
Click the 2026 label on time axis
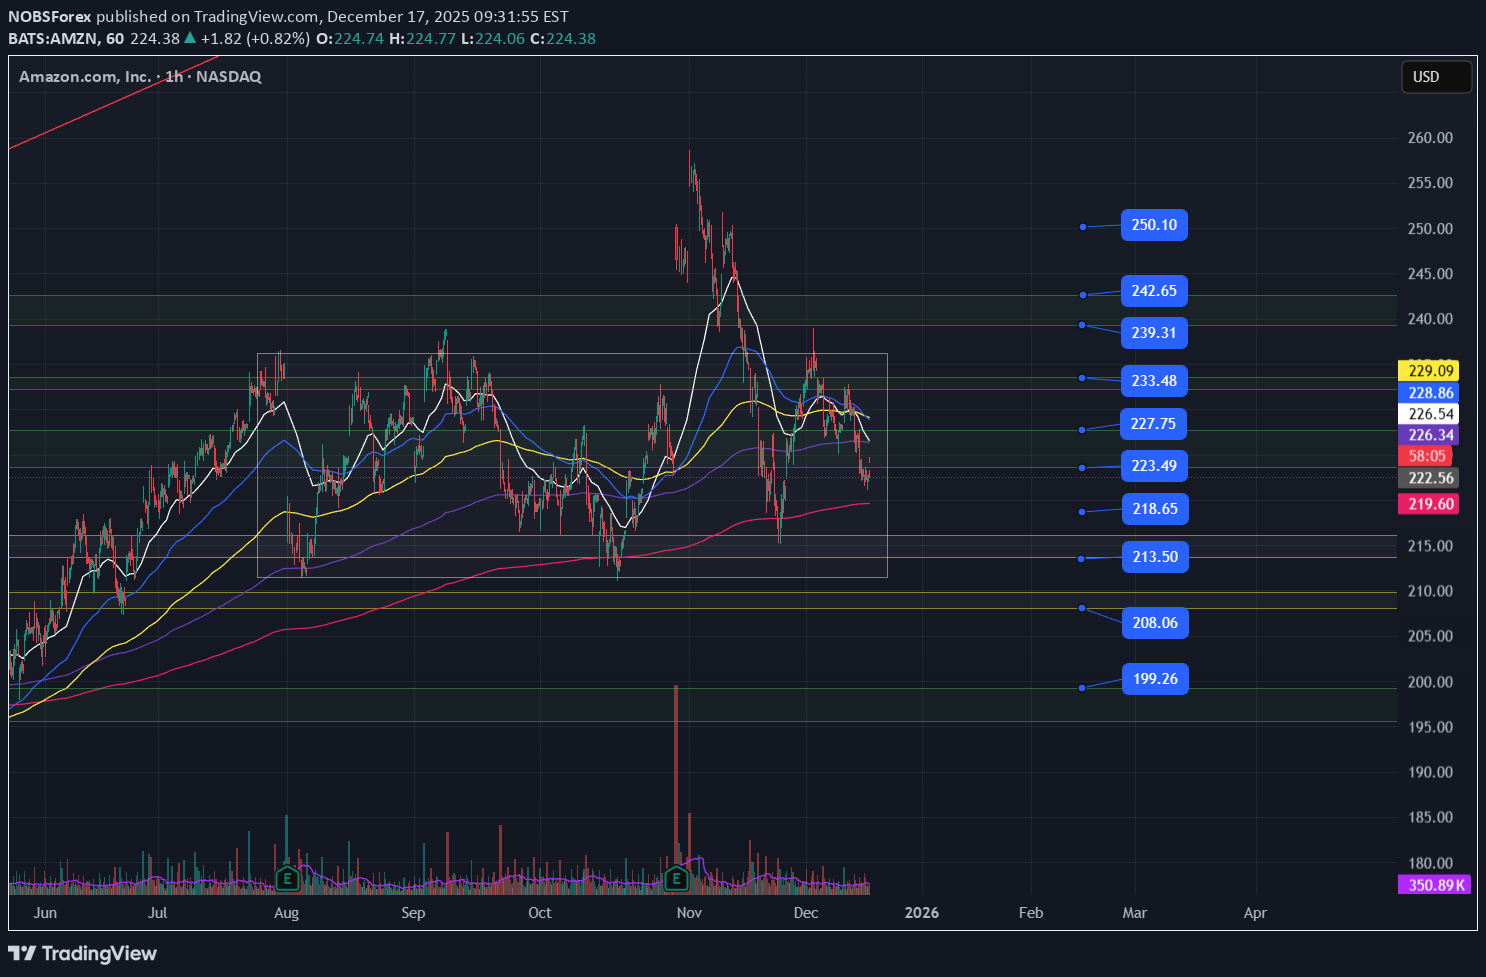(x=921, y=913)
